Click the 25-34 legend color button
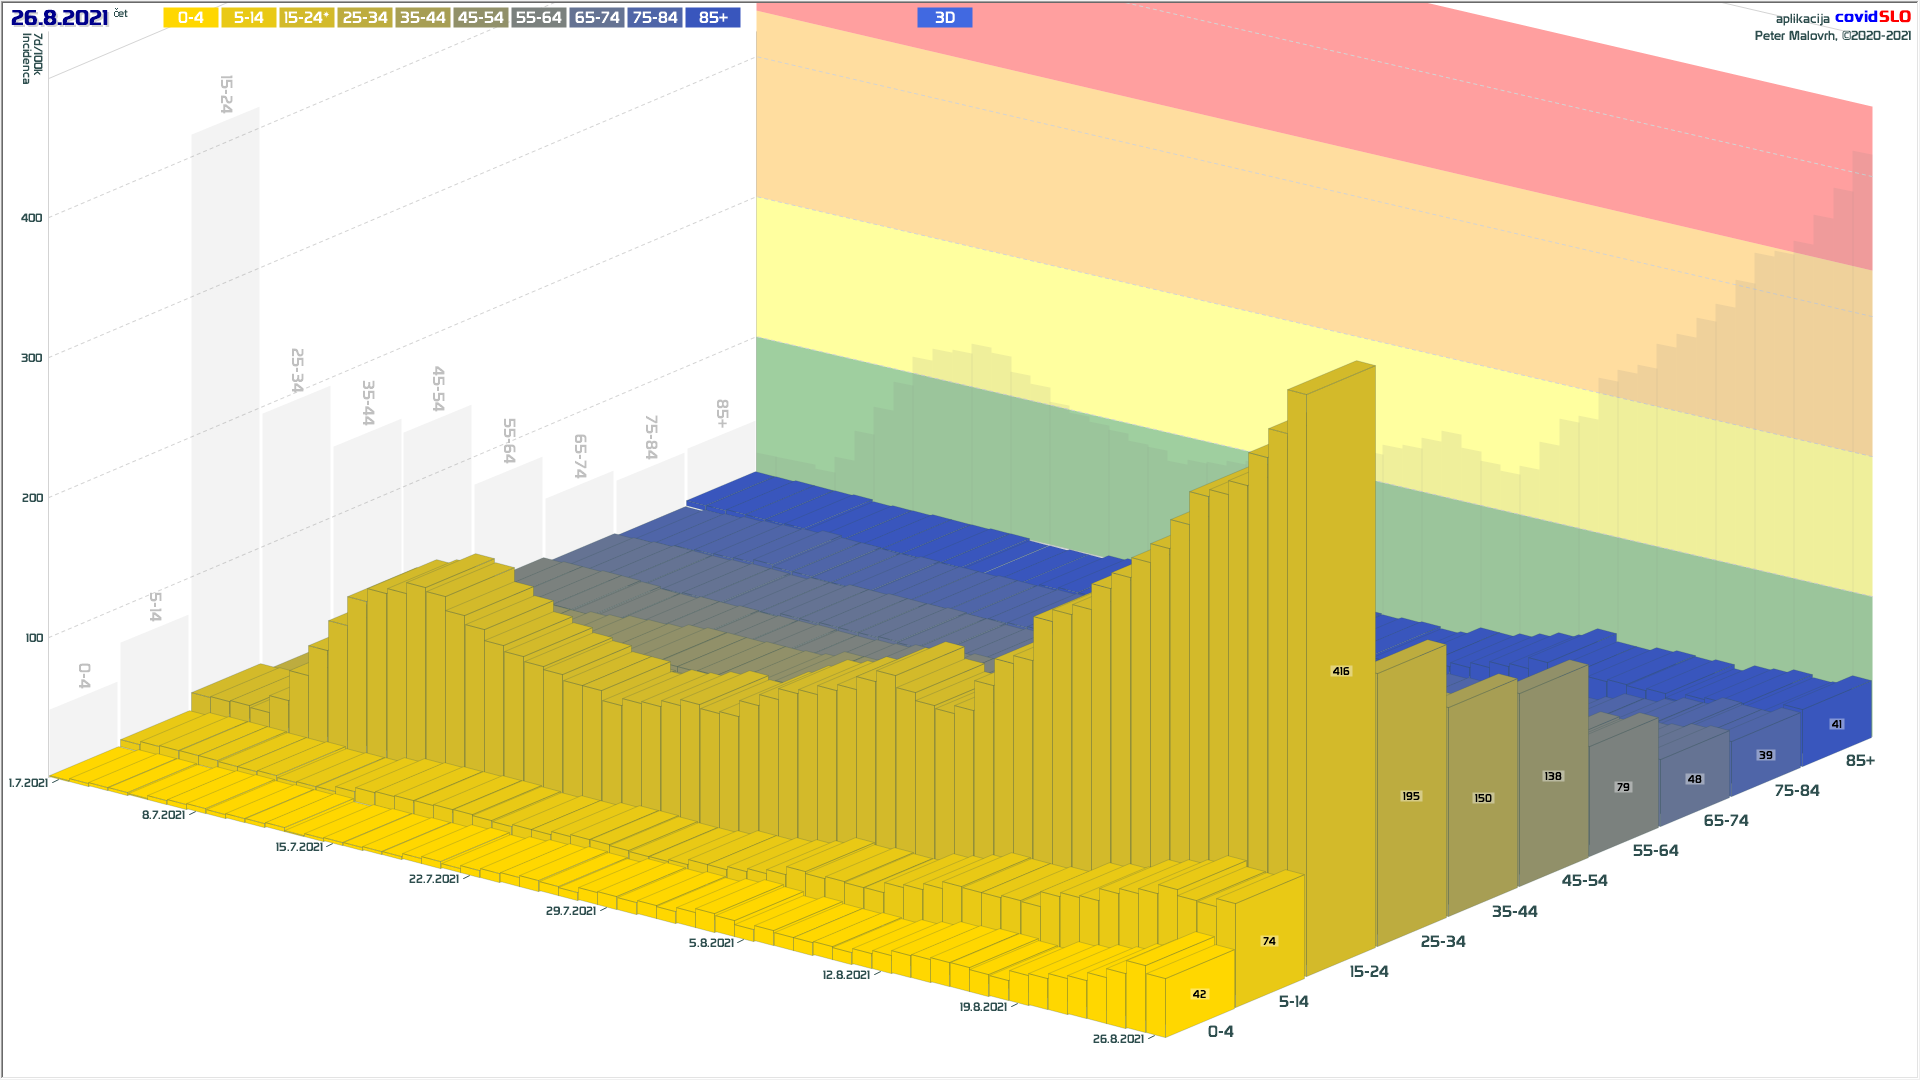 365,18
